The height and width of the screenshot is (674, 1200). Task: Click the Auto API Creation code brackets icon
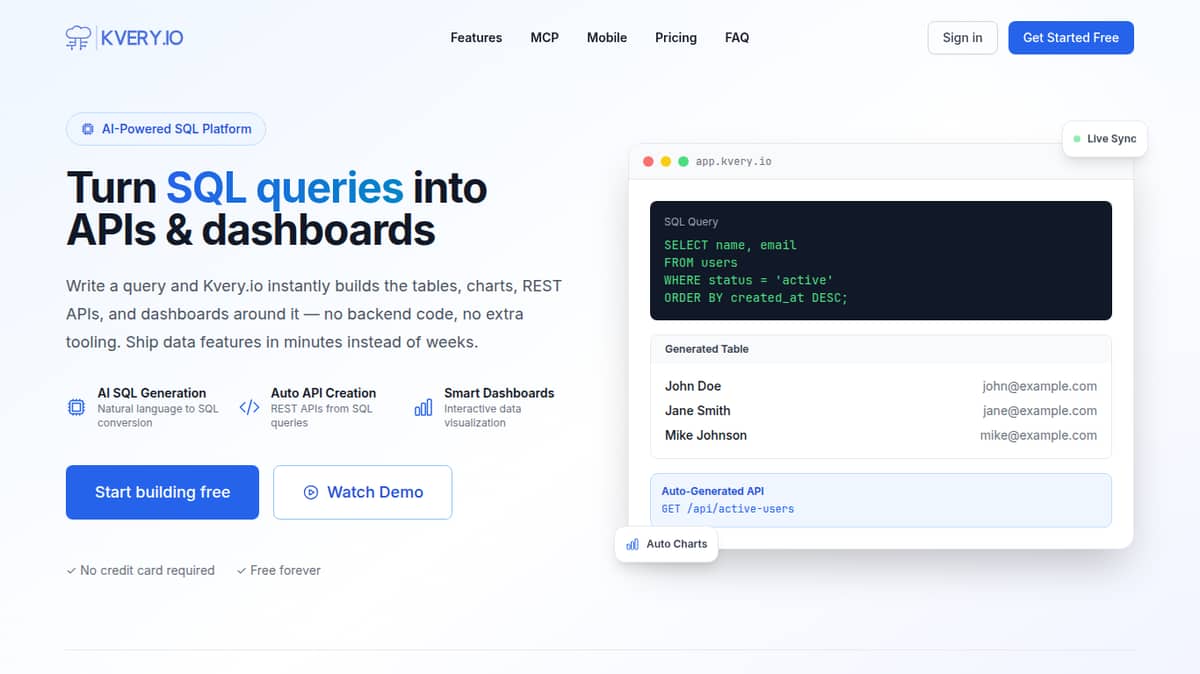(249, 407)
